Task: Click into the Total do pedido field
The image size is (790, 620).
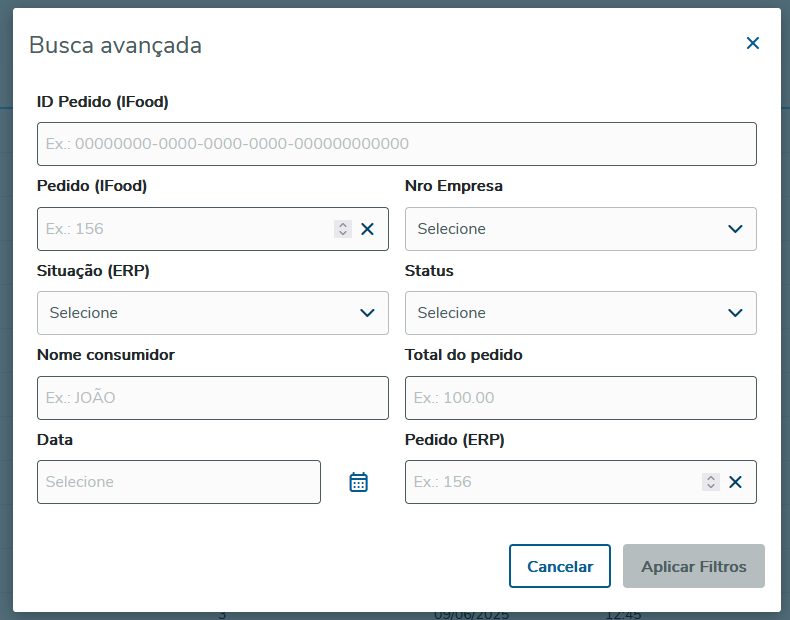Action: tap(580, 398)
